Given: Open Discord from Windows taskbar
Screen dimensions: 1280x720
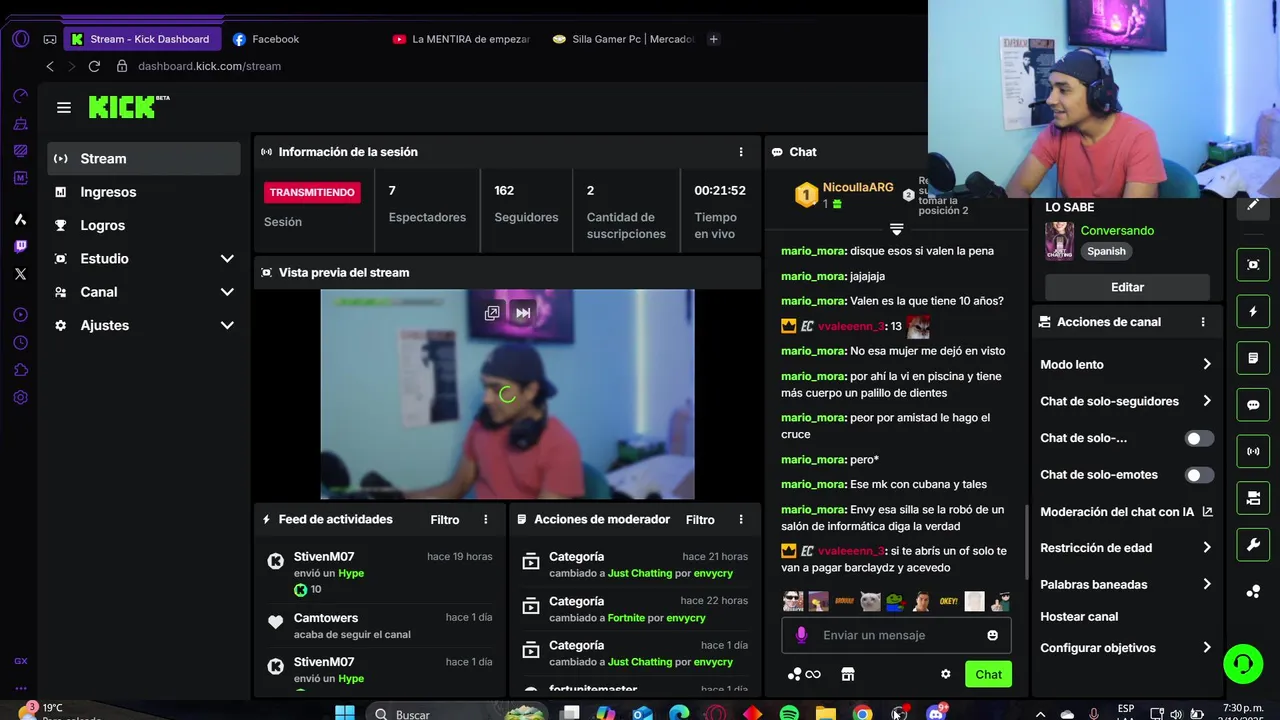Looking at the screenshot, I should click(x=936, y=713).
